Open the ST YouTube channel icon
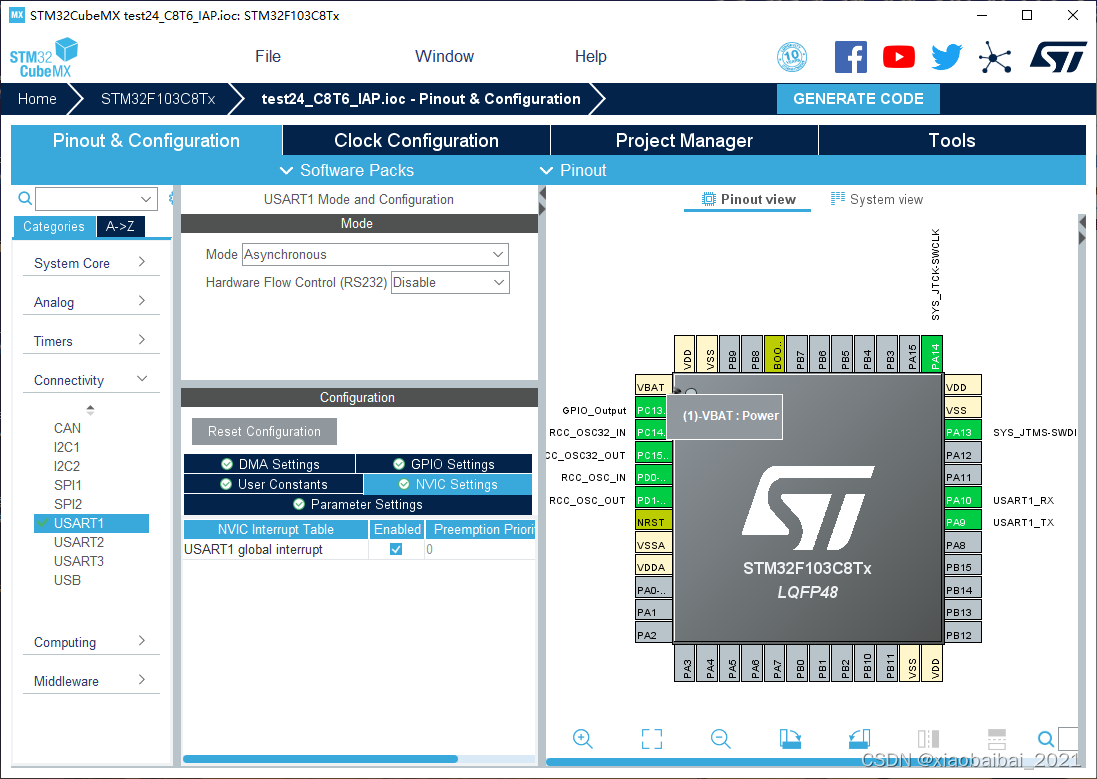The image size is (1097, 779). point(899,57)
